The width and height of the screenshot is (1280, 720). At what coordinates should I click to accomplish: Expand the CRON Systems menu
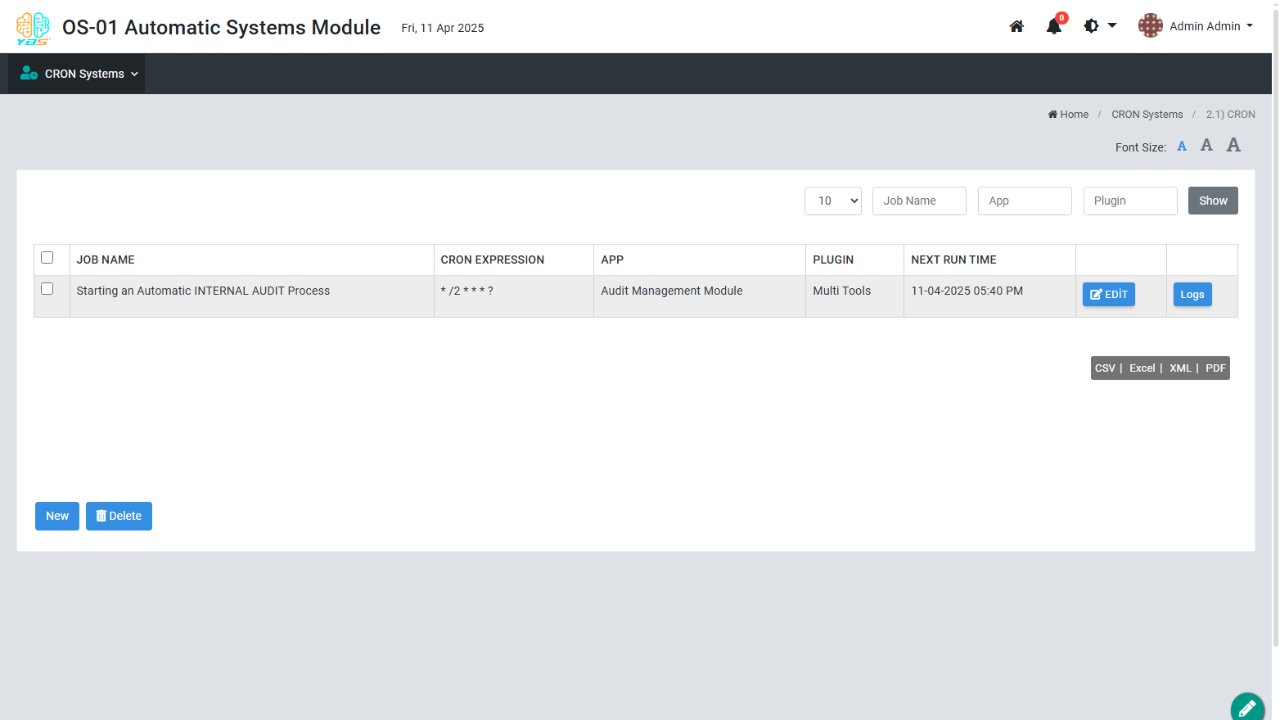pyautogui.click(x=77, y=74)
